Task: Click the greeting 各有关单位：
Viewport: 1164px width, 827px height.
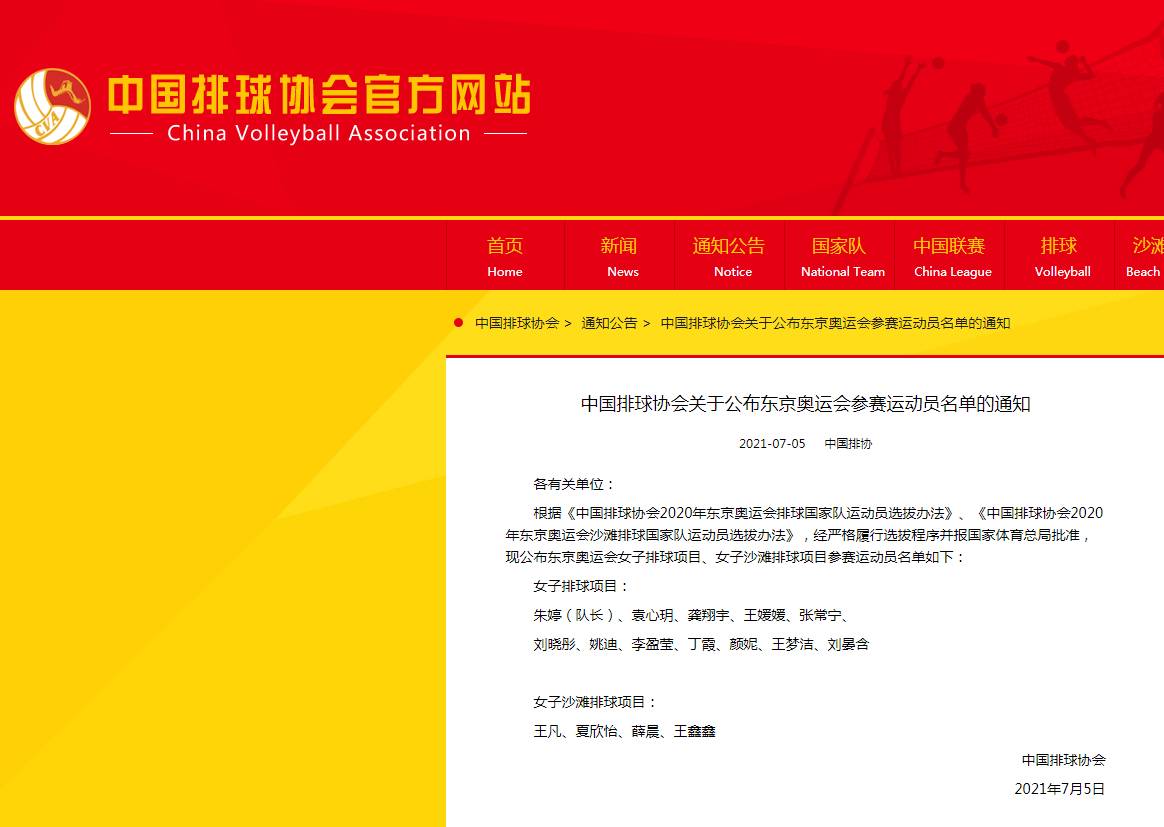Action: 575,485
